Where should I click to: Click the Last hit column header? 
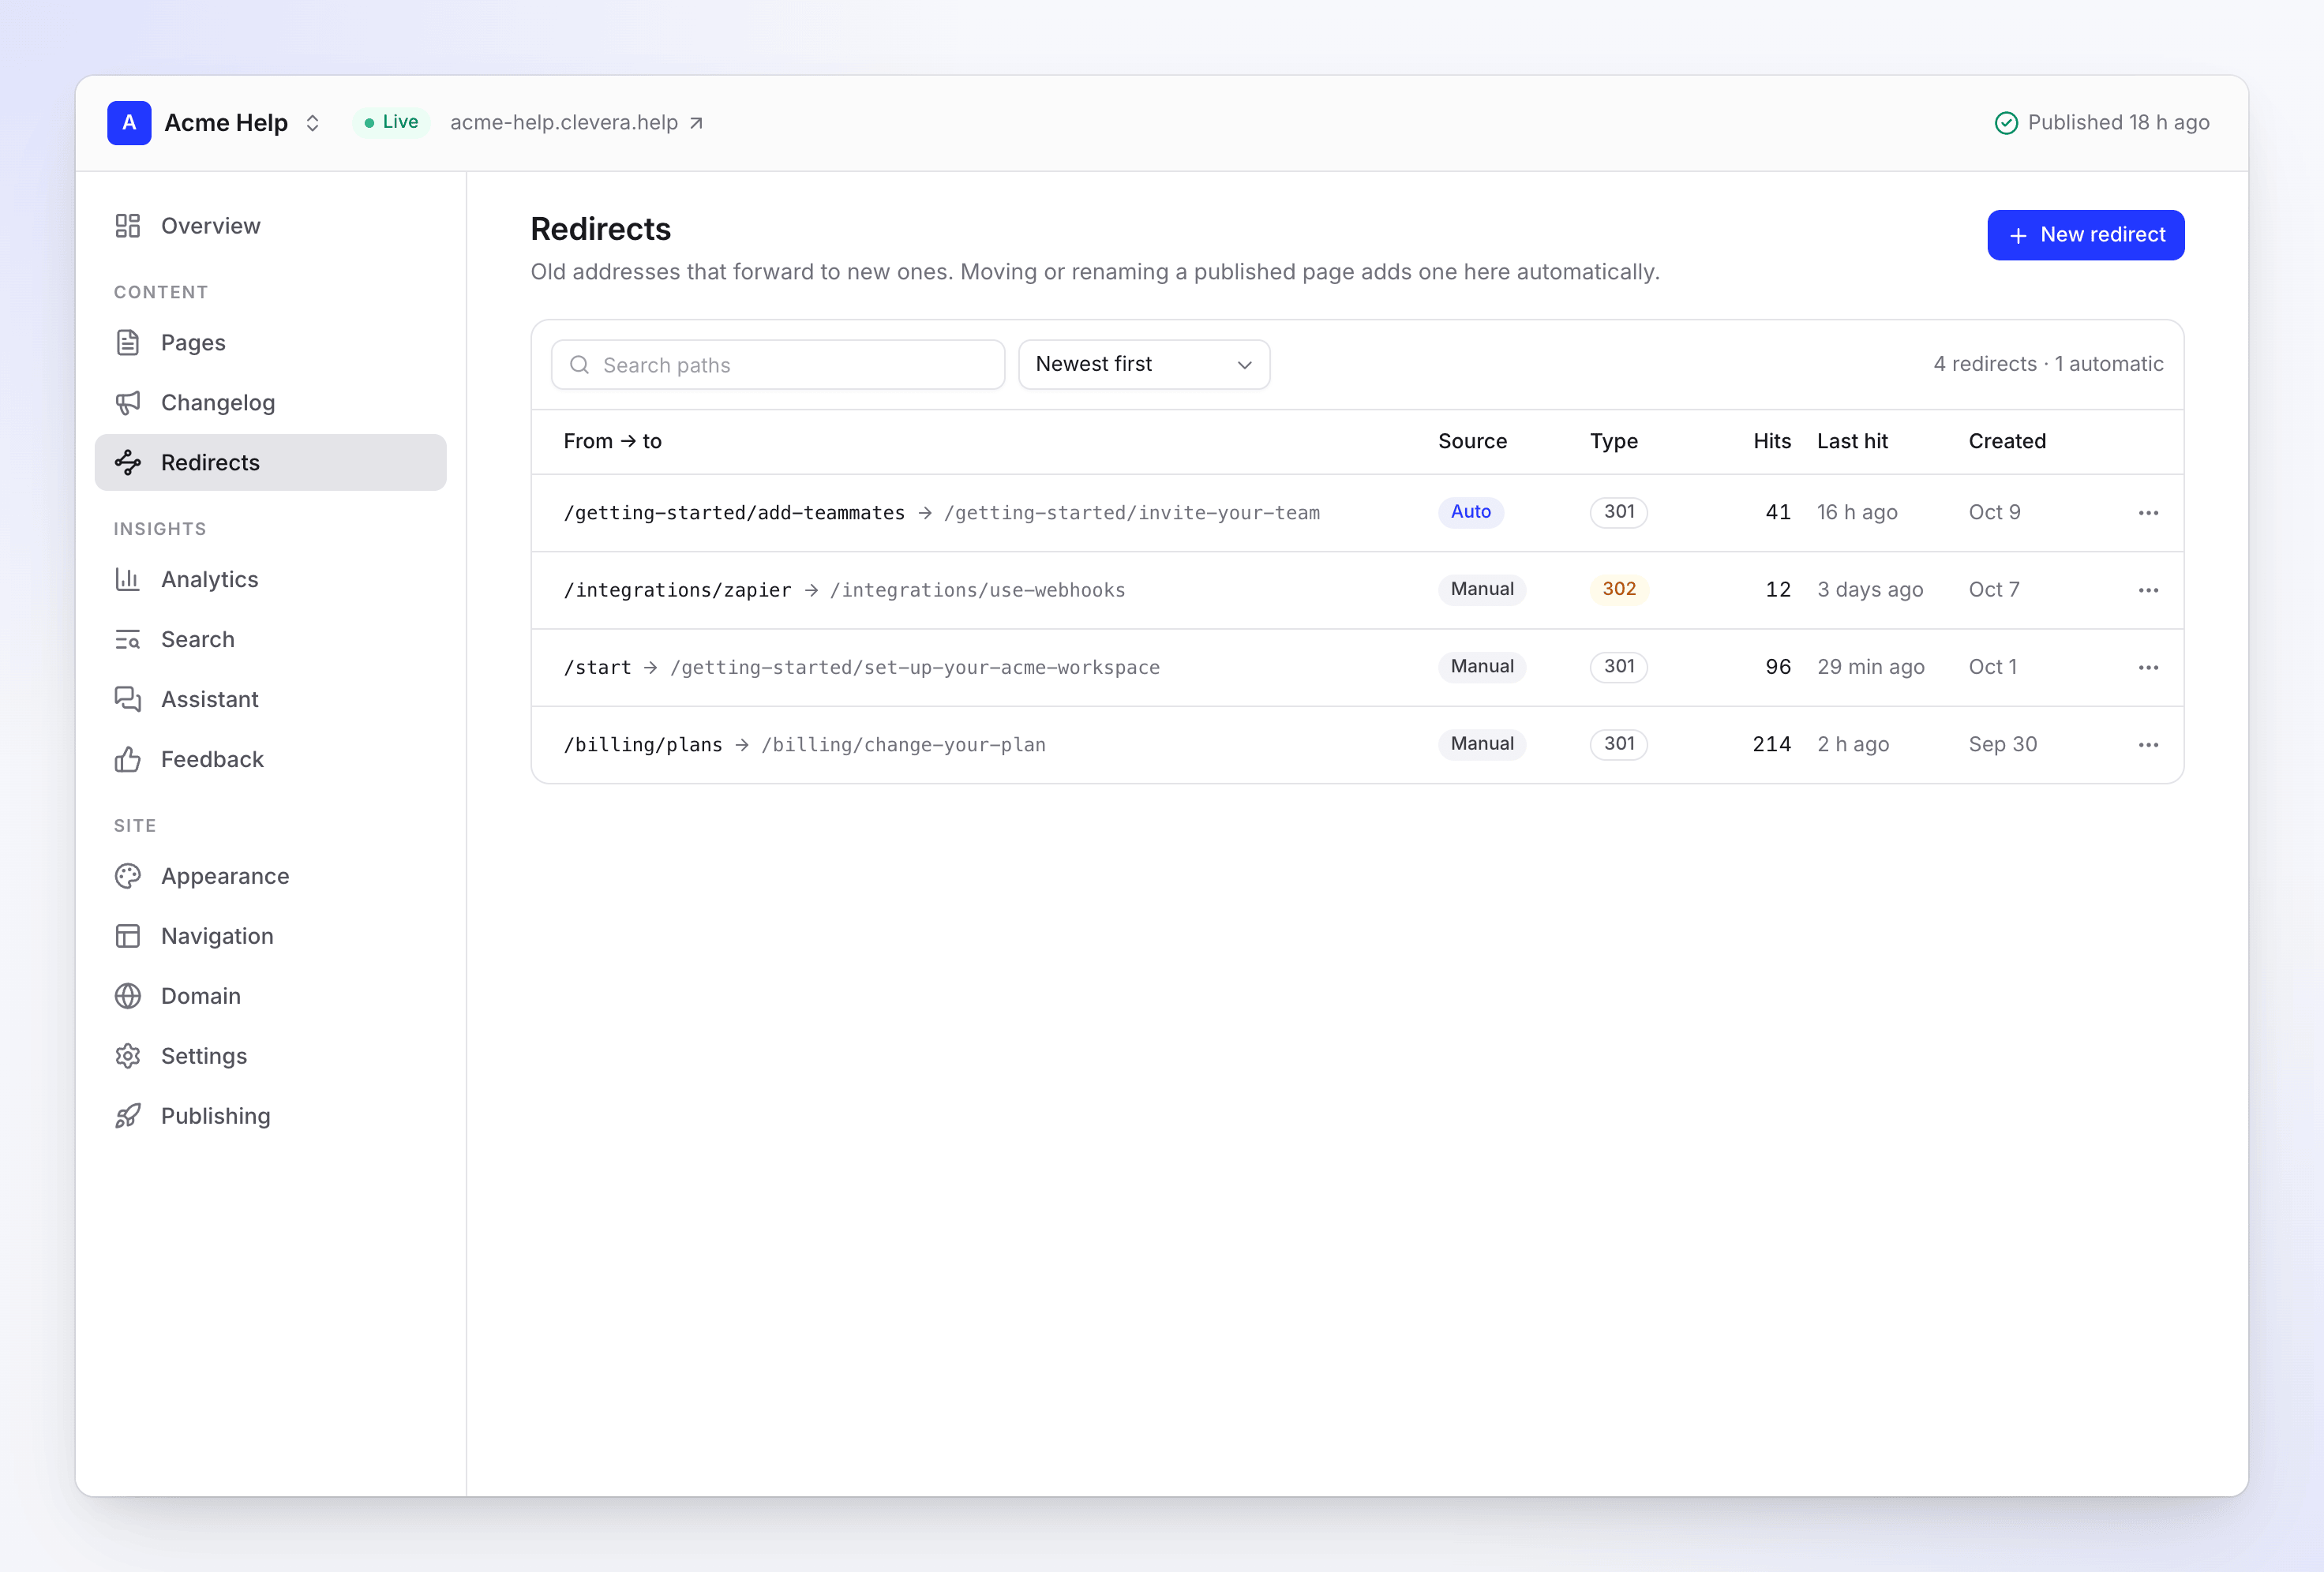point(1852,441)
